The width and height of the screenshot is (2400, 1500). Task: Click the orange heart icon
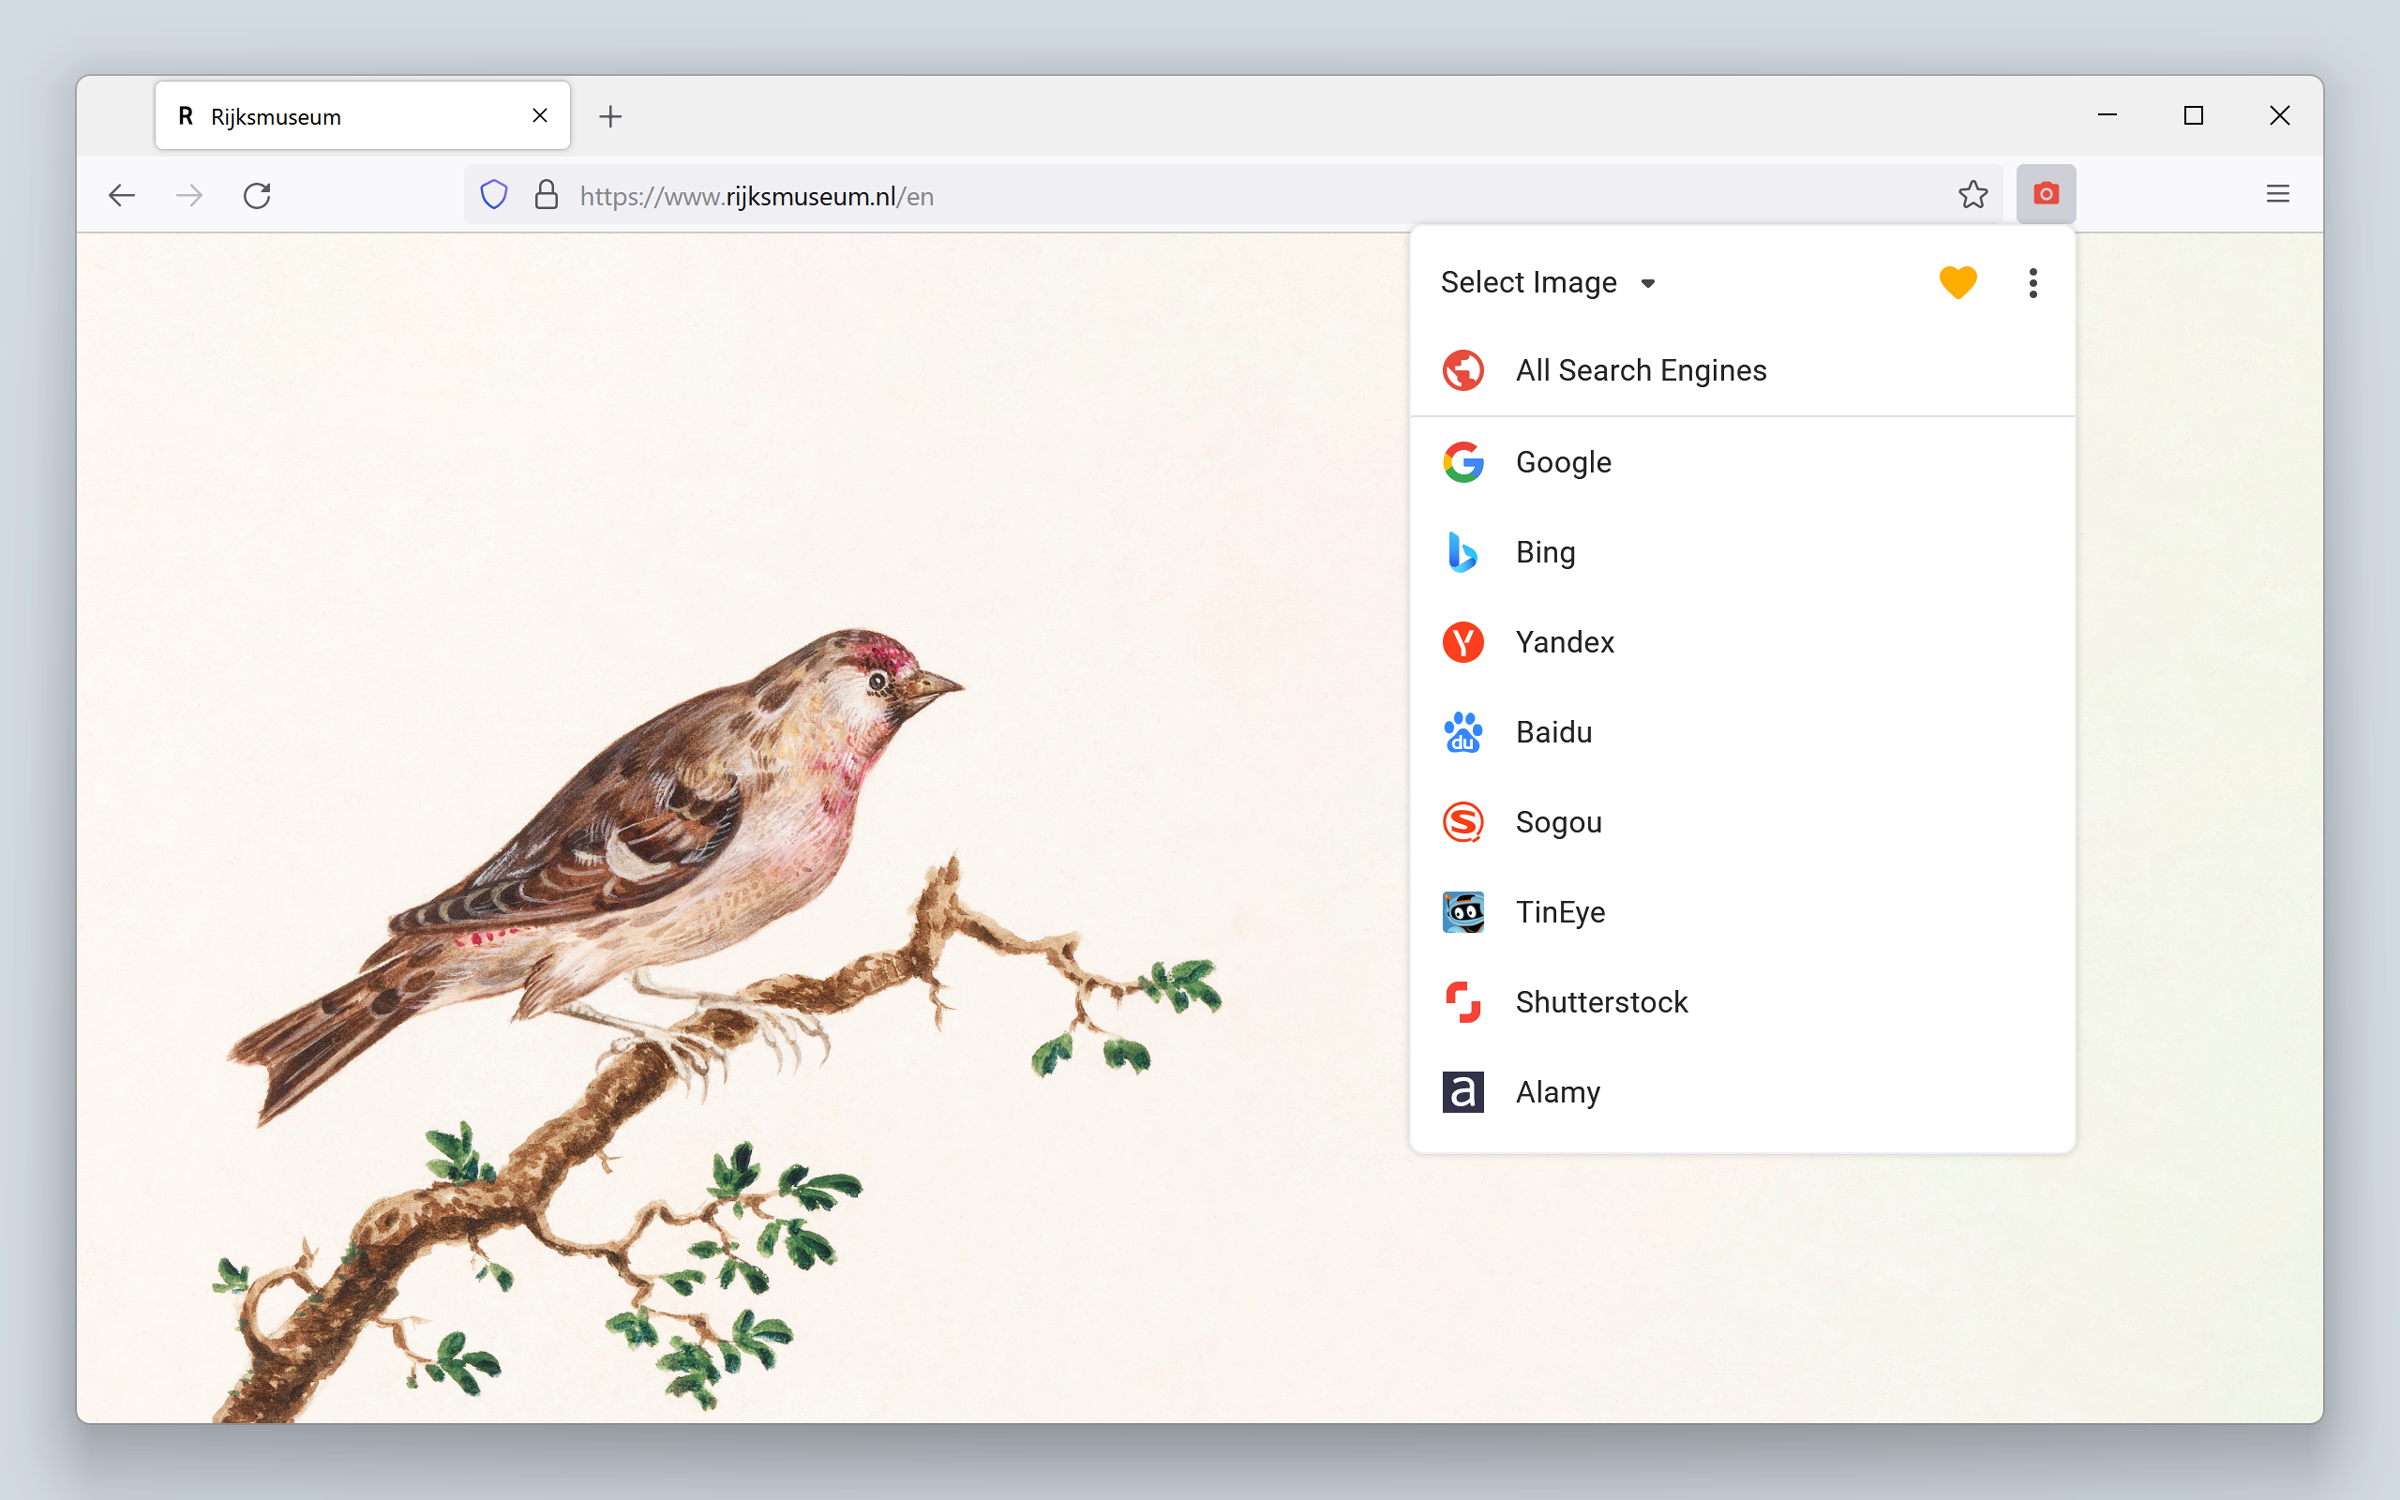[x=1957, y=282]
